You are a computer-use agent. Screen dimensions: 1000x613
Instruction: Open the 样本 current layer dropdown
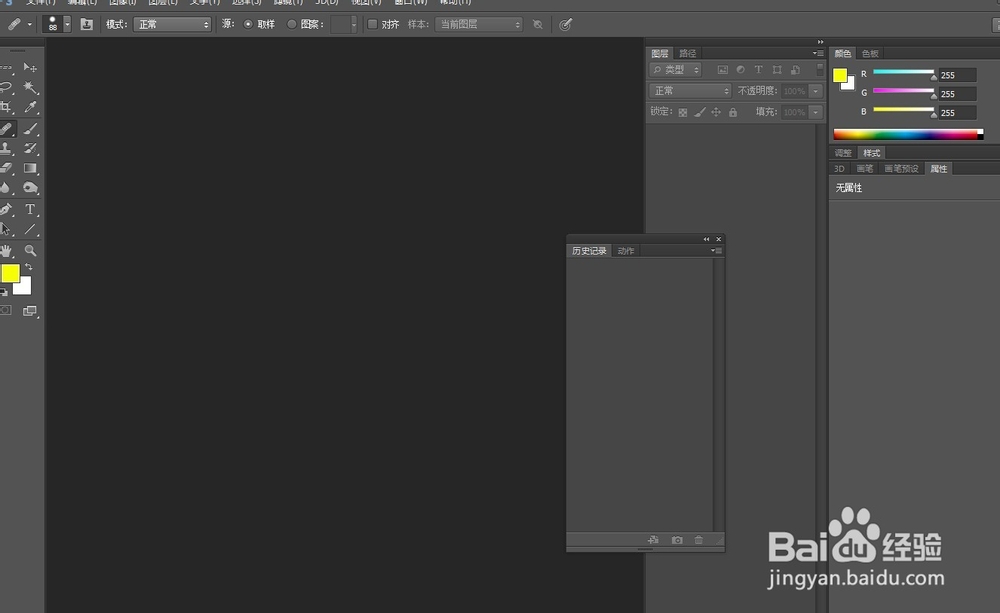click(x=479, y=24)
